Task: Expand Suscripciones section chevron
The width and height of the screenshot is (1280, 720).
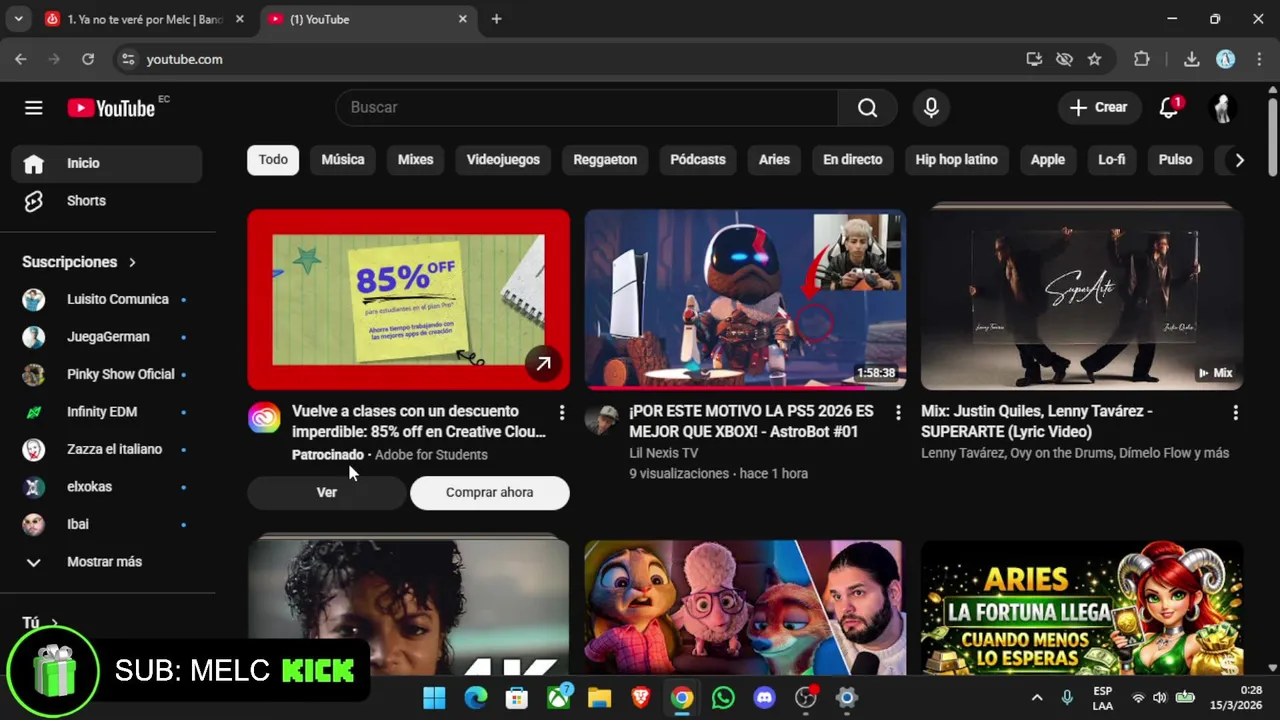Action: (x=132, y=262)
